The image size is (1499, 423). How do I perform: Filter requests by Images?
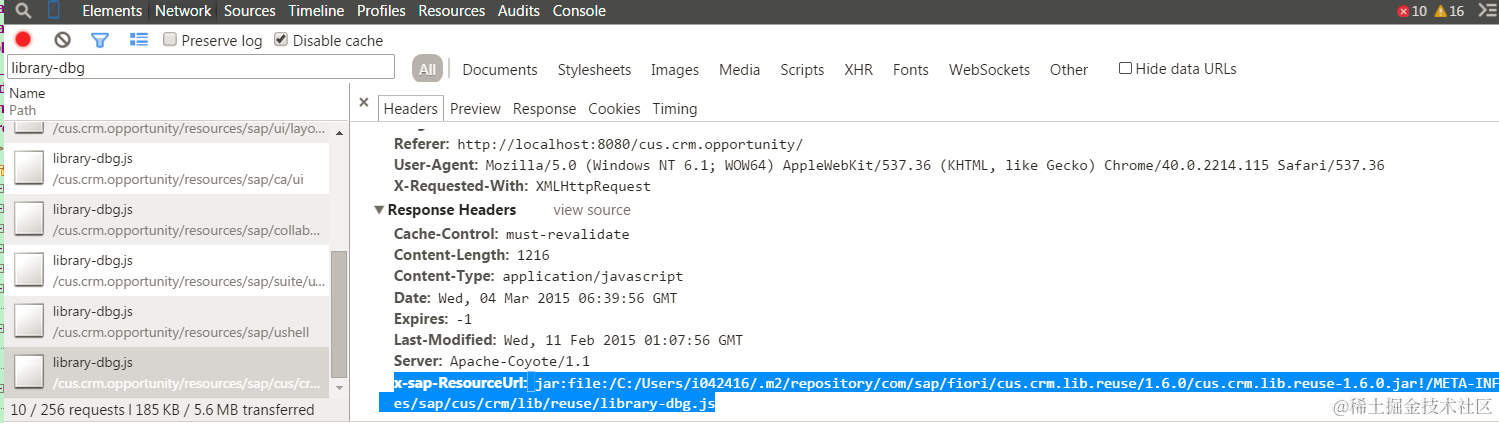(x=675, y=69)
